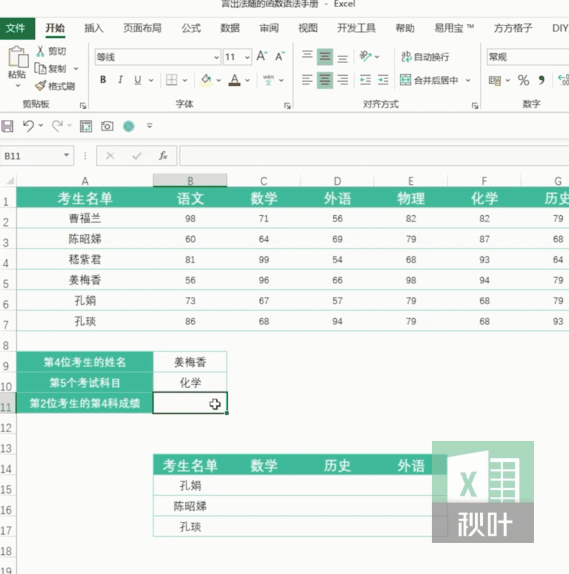Open the fill color dropdown arrow

pyautogui.click(x=219, y=80)
